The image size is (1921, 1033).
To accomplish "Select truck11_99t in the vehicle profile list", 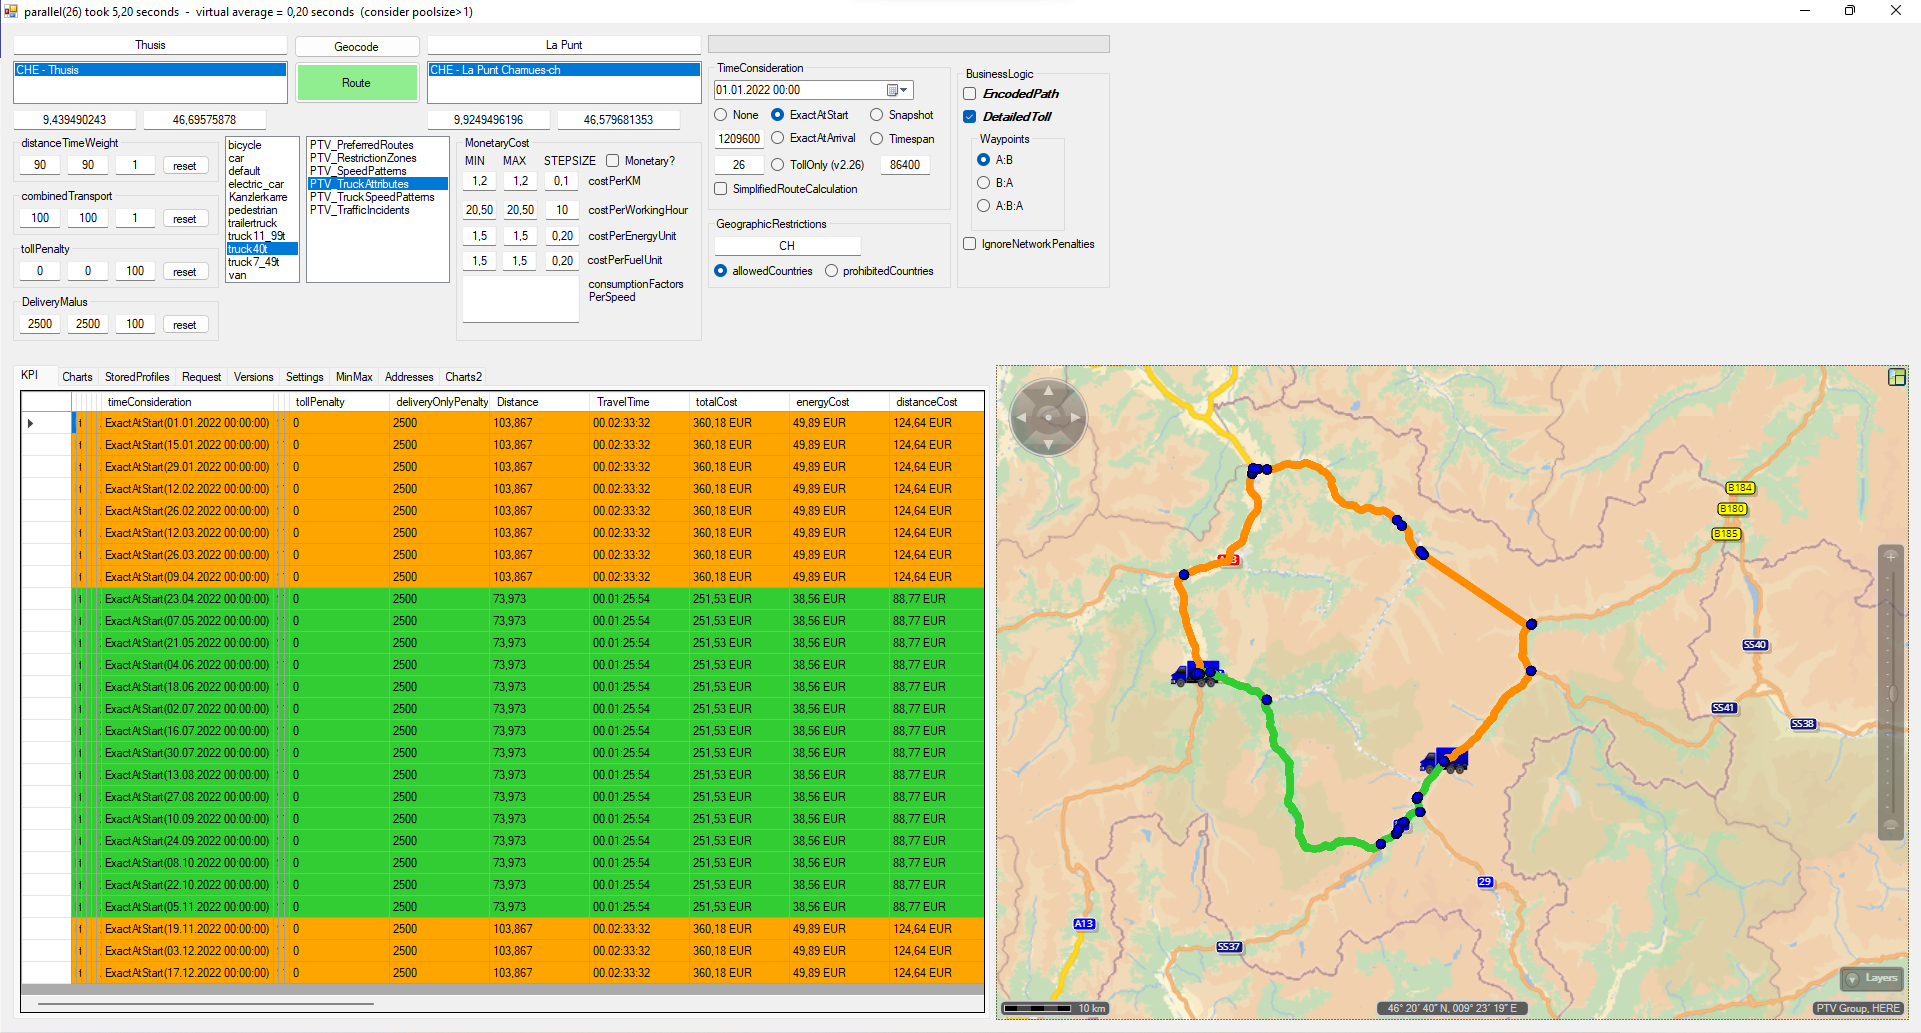I will coord(257,236).
